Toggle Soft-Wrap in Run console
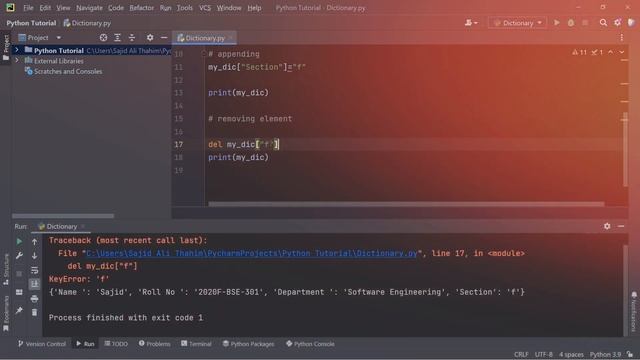This screenshot has width=640, height=360. [34, 270]
